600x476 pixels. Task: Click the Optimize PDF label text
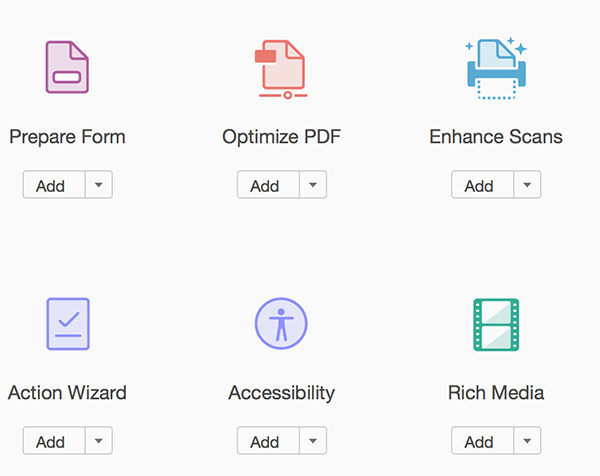tap(281, 137)
